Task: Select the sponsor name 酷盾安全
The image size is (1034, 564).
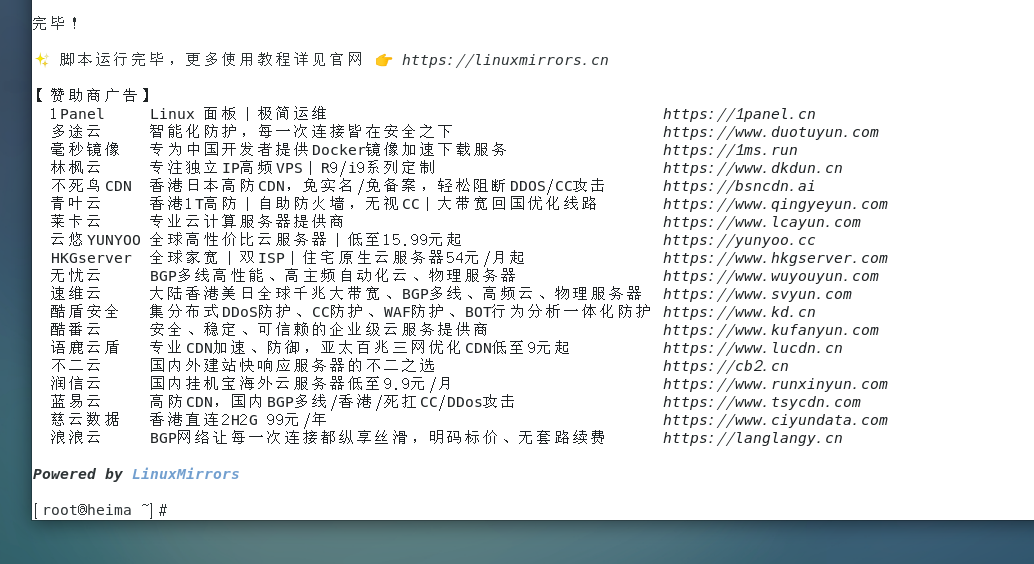Action: [x=85, y=312]
